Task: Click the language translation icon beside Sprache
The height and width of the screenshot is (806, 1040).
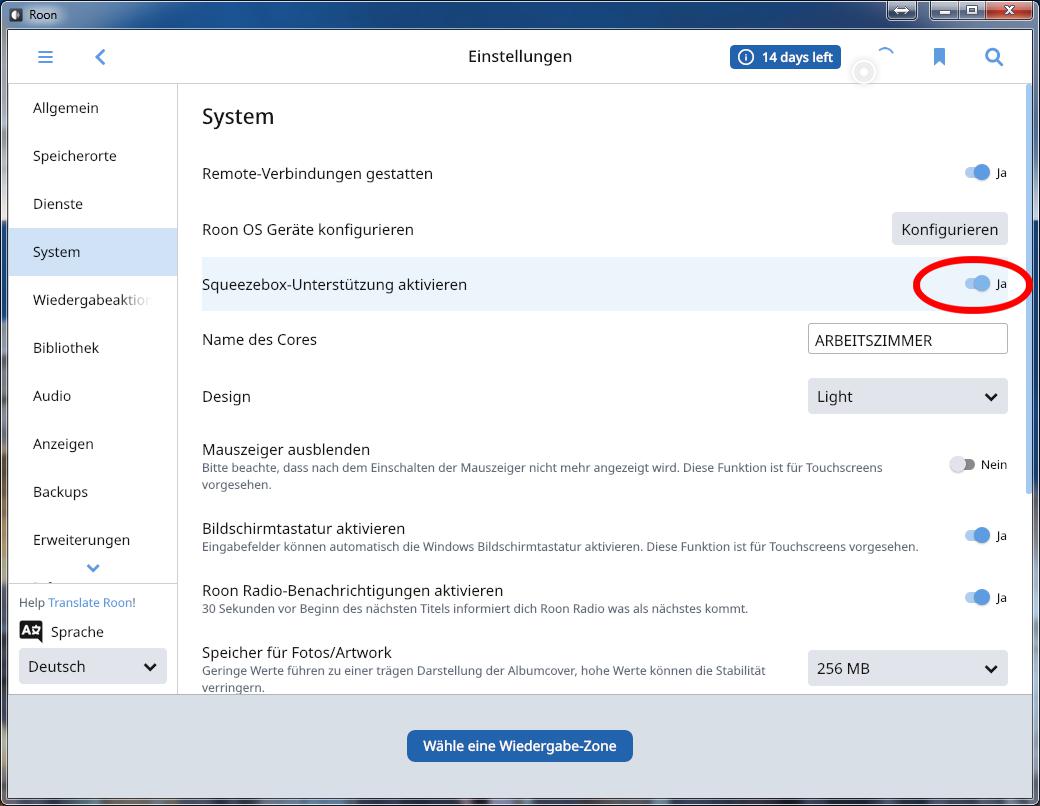Action: pos(31,631)
